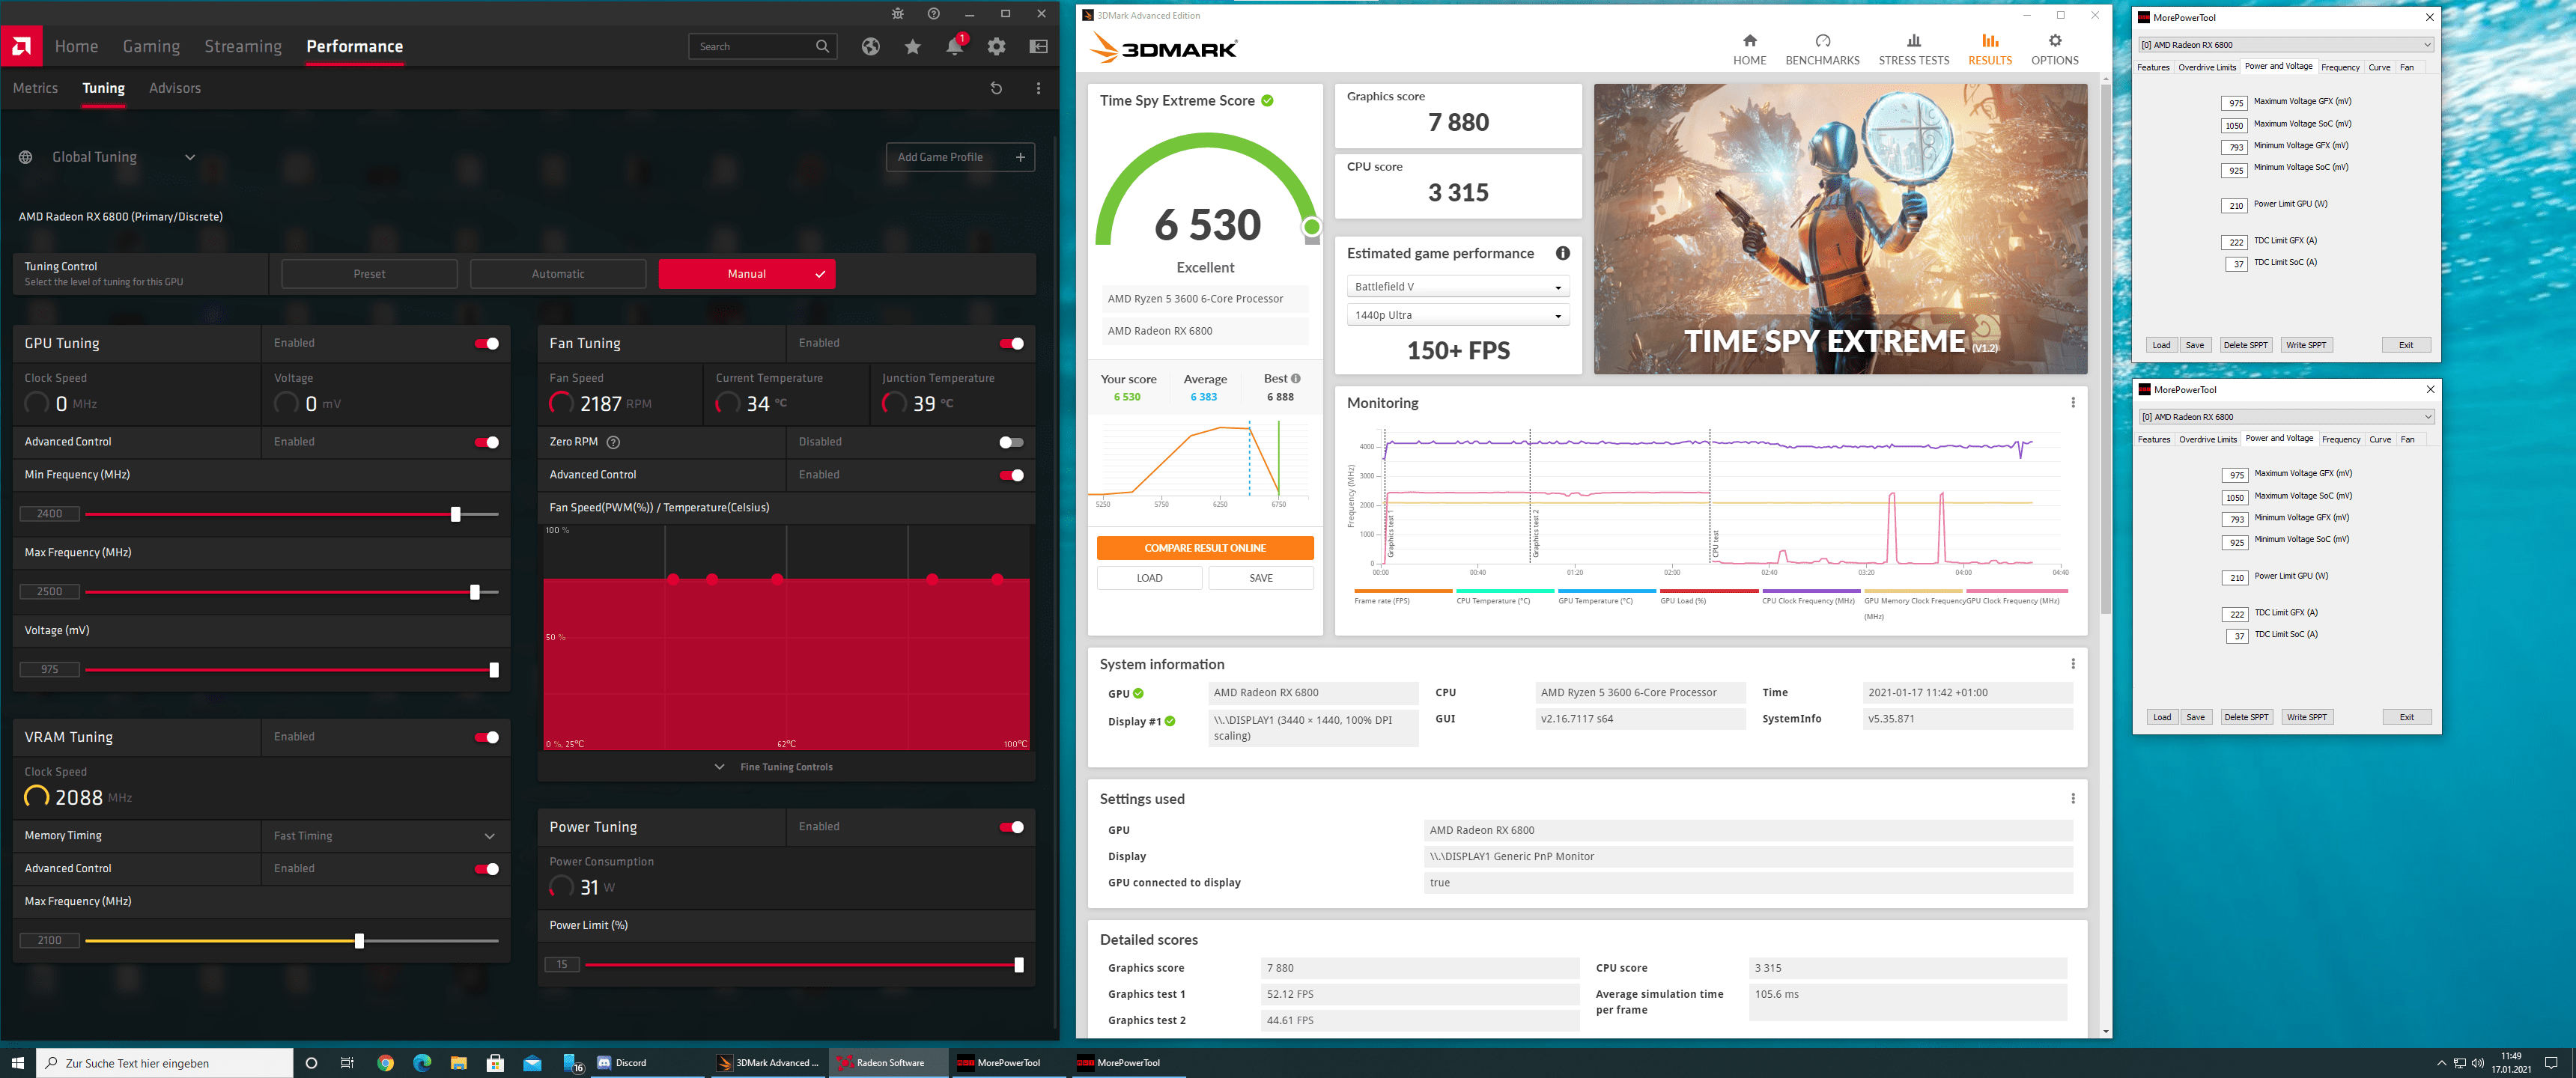Click Power Limit GPU field in upper MorePowerTool
This screenshot has width=2576, height=1078.
coord(2234,206)
